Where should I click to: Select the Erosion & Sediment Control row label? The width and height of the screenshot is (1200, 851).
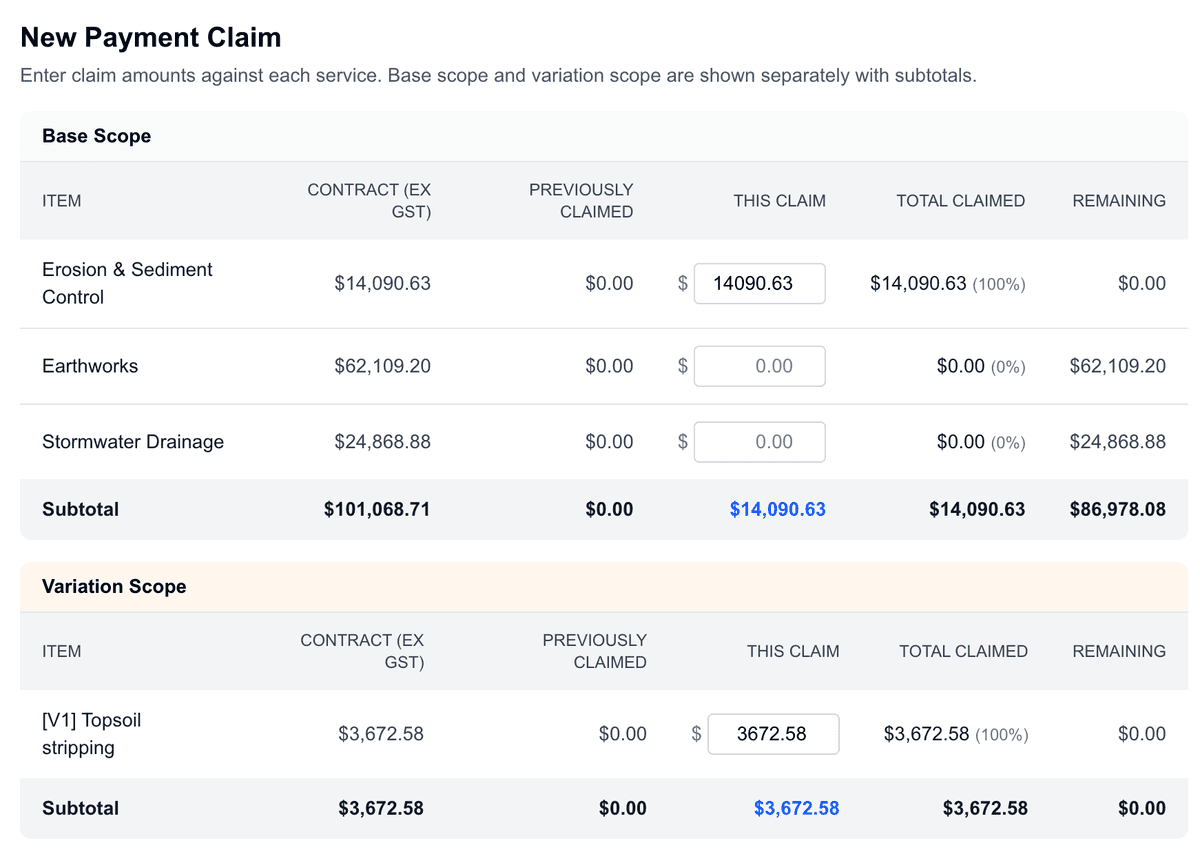(127, 283)
